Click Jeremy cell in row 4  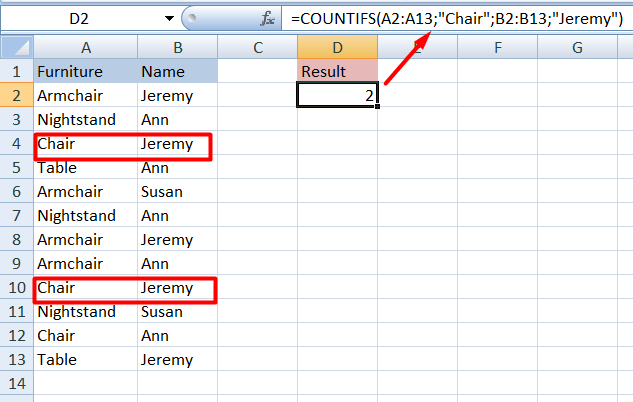tap(178, 143)
